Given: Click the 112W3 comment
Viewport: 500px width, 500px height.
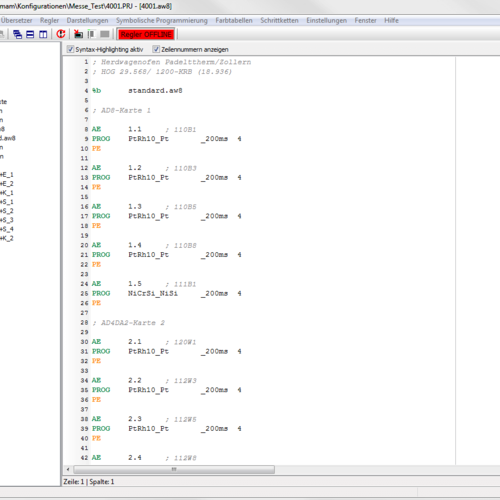Looking at the screenshot, I should [x=181, y=381].
